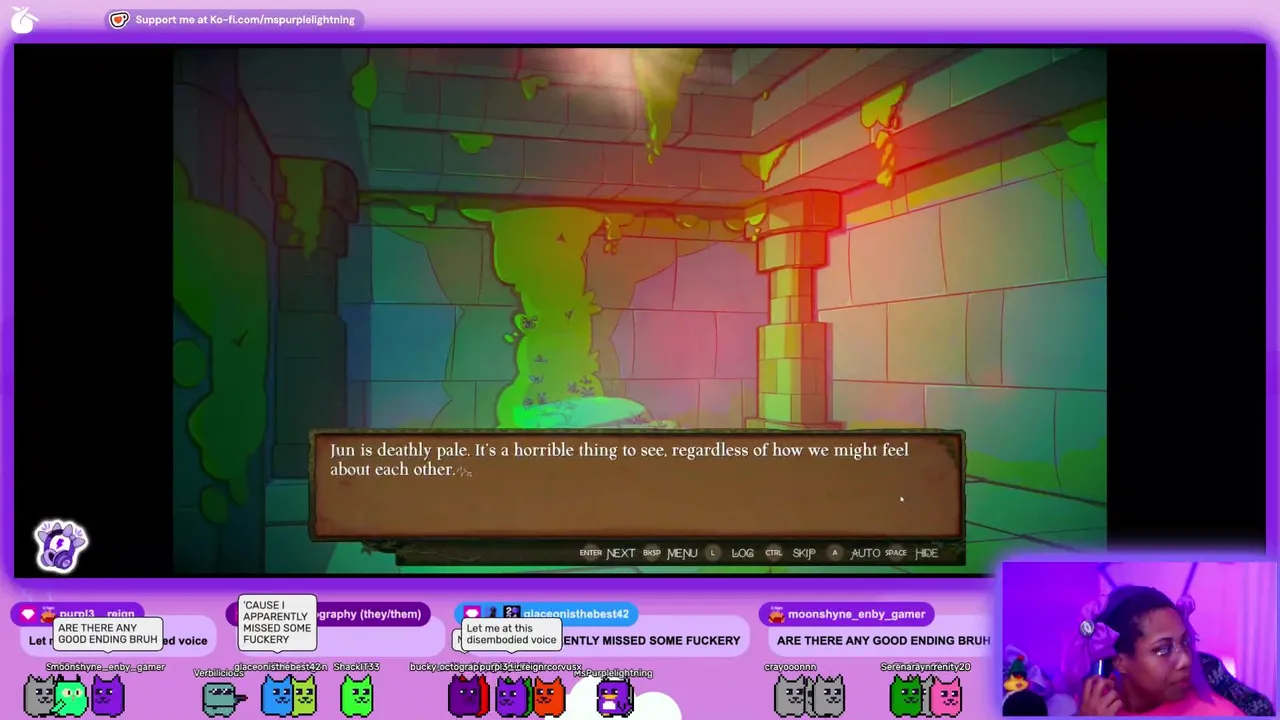Viewport: 1280px width, 720px height.
Task: Click the BKSP key hint icon
Action: tap(652, 553)
